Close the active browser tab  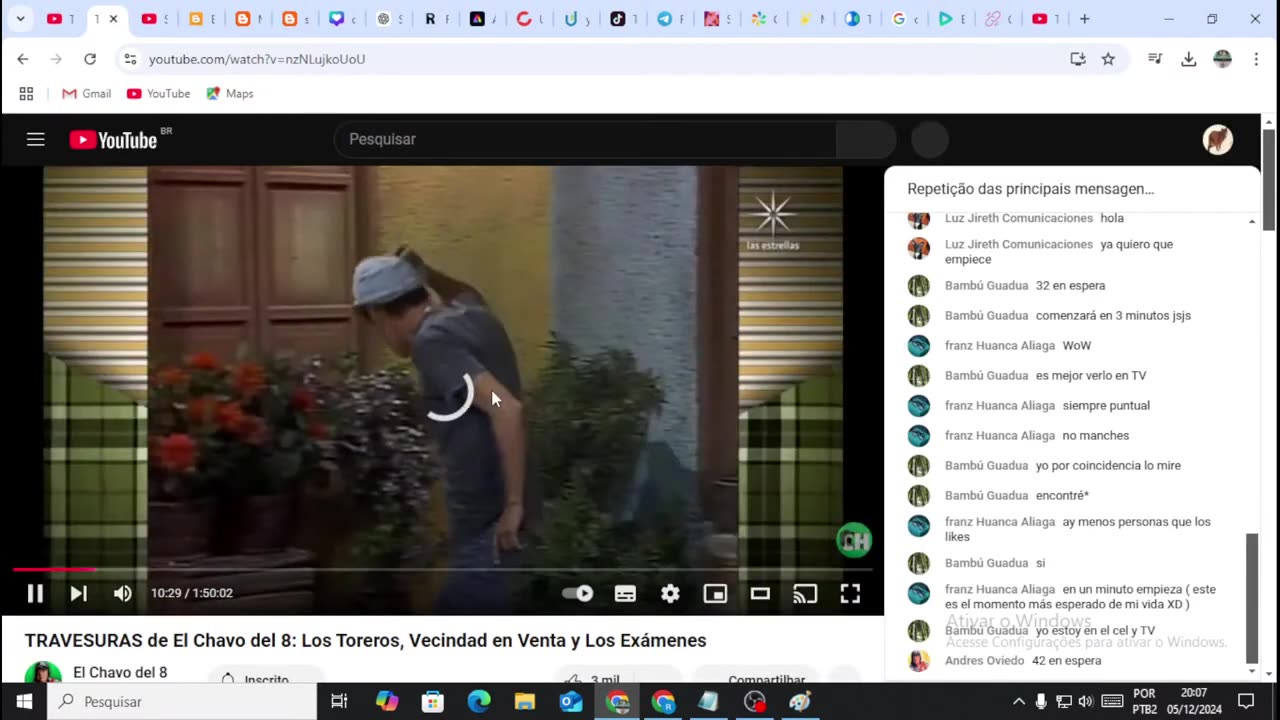point(113,19)
